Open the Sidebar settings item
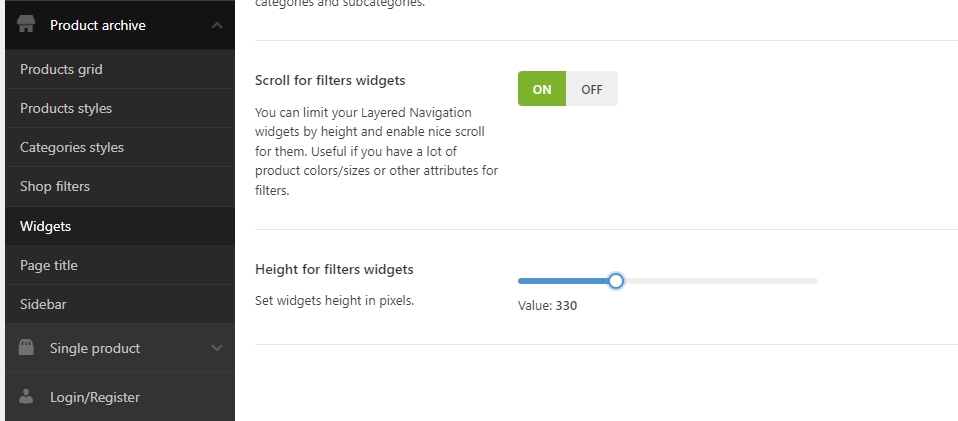The image size is (958, 421). [x=43, y=304]
